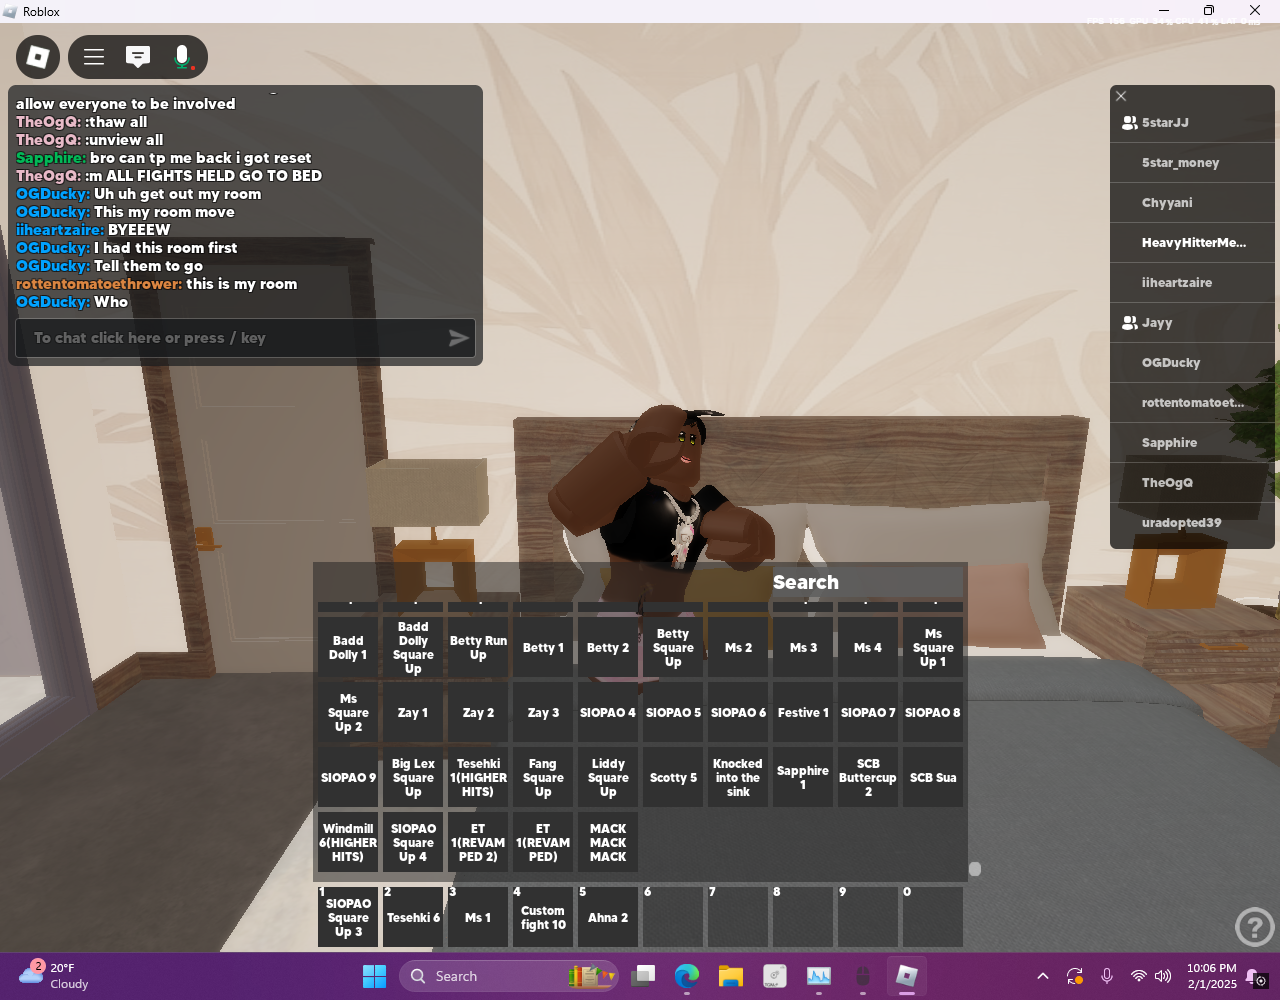Pick Ms Square Up 2 animation
1280x1000 pixels.
tap(348, 713)
